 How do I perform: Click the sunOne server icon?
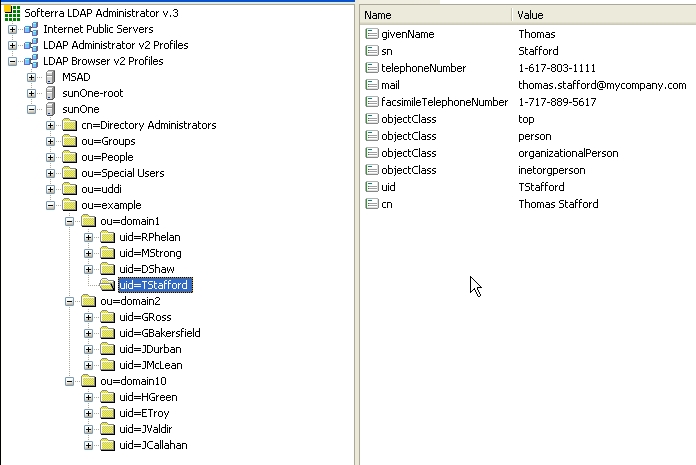pos(51,109)
